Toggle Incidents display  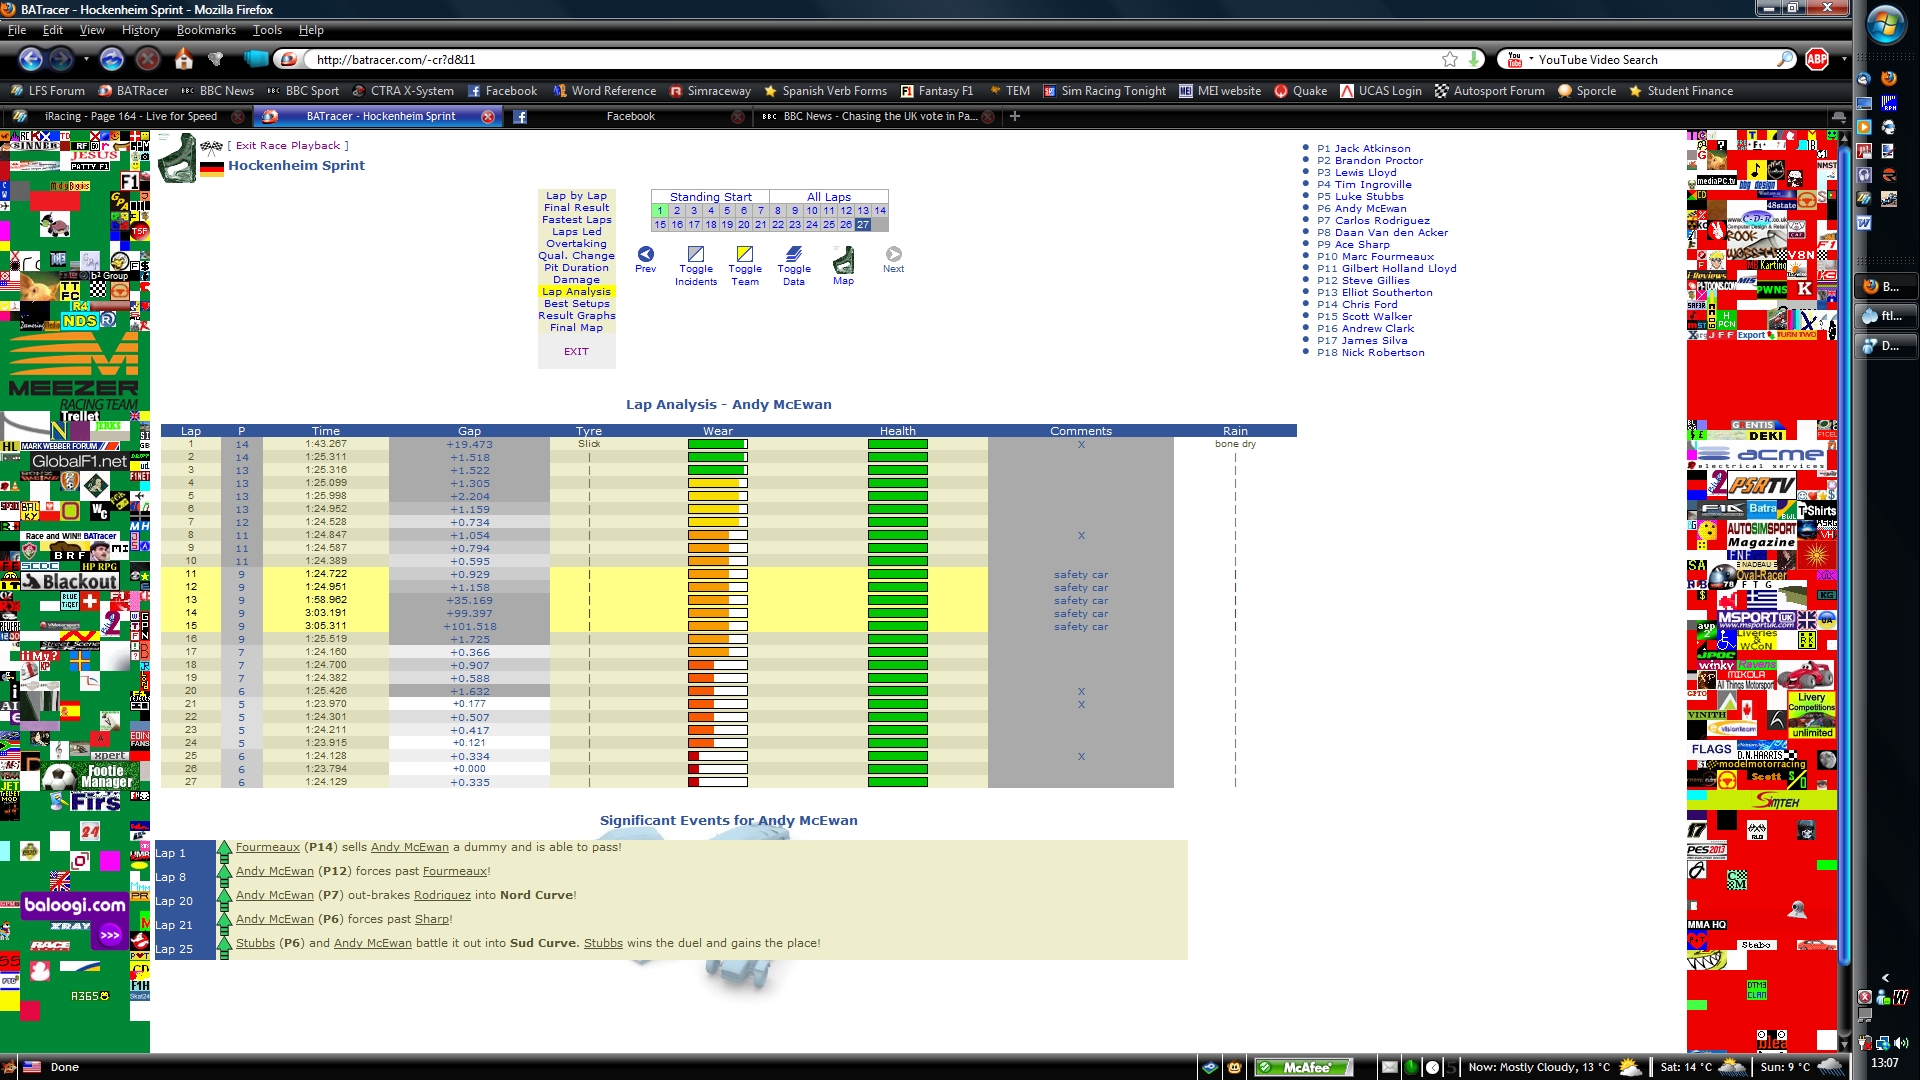click(696, 256)
